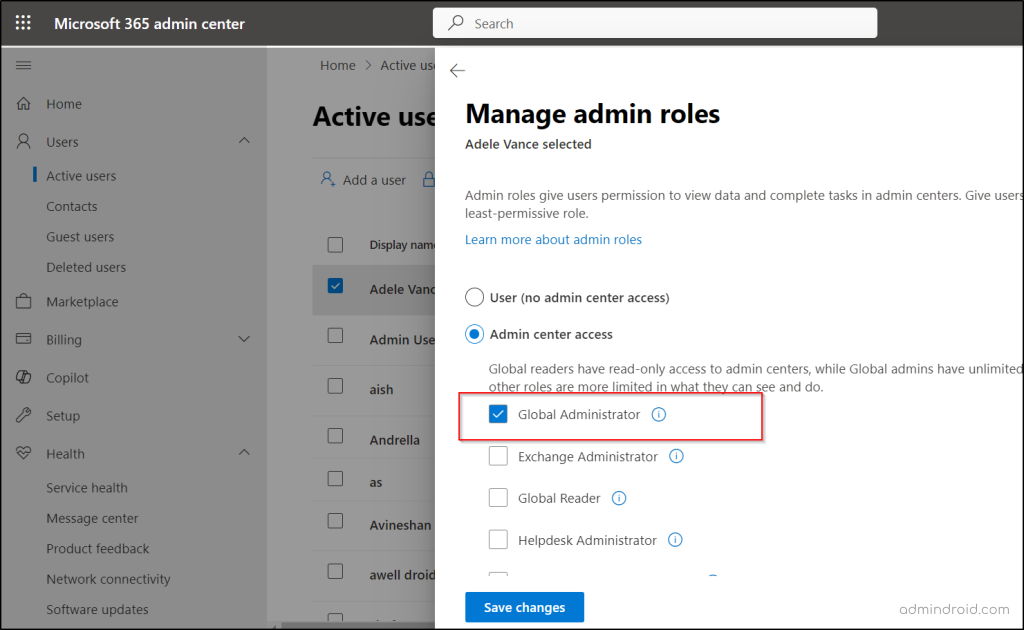This screenshot has width=1024, height=630.
Task: Click the Add a user icon
Action: coord(327,179)
